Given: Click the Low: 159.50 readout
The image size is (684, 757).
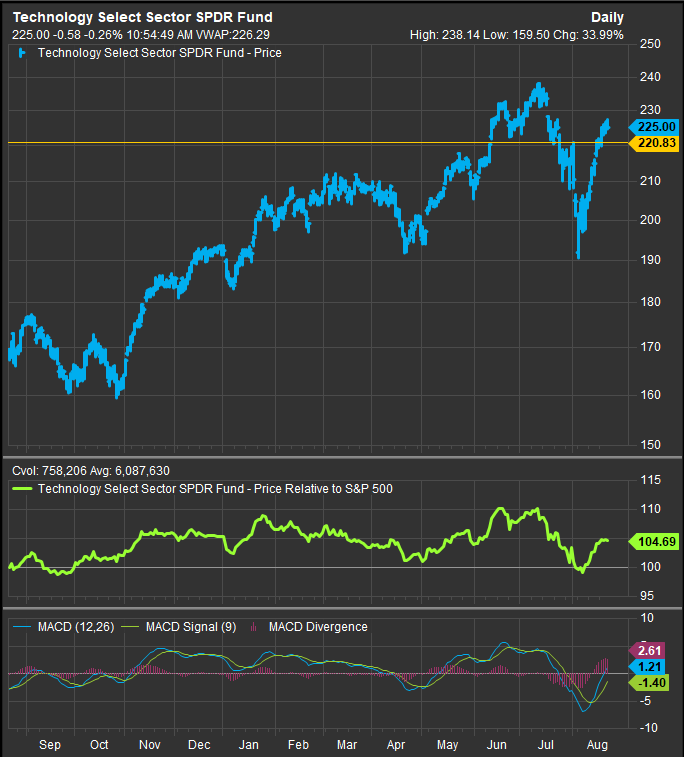Looking at the screenshot, I should [516, 35].
